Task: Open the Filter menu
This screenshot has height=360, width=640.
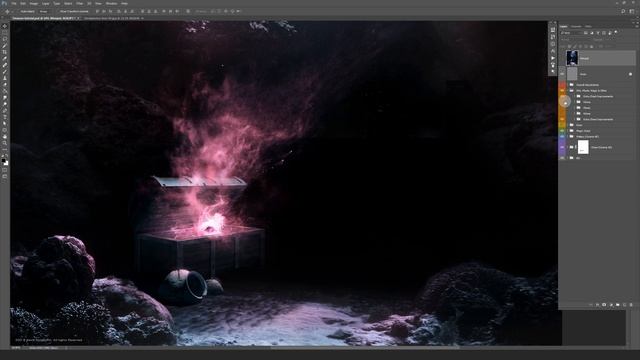Action: (x=79, y=3)
